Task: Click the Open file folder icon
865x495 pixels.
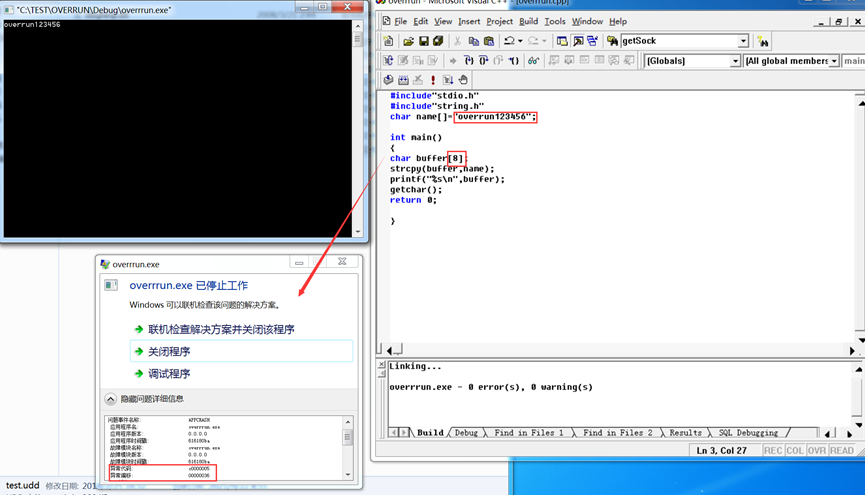Action: [408, 41]
